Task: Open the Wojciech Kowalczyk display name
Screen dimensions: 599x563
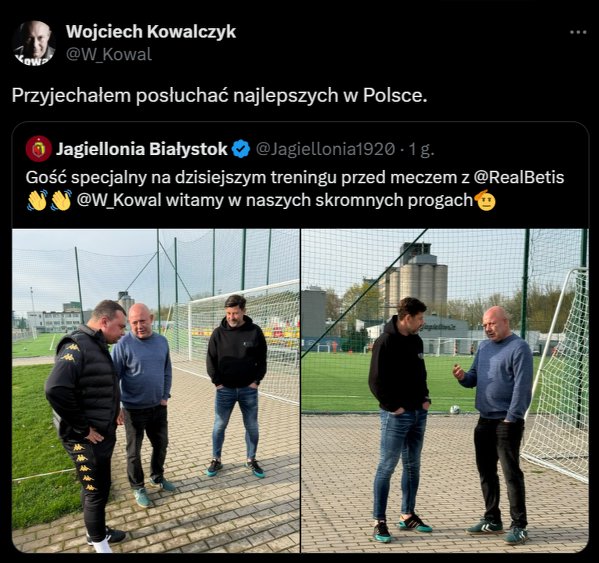Action: tap(151, 31)
